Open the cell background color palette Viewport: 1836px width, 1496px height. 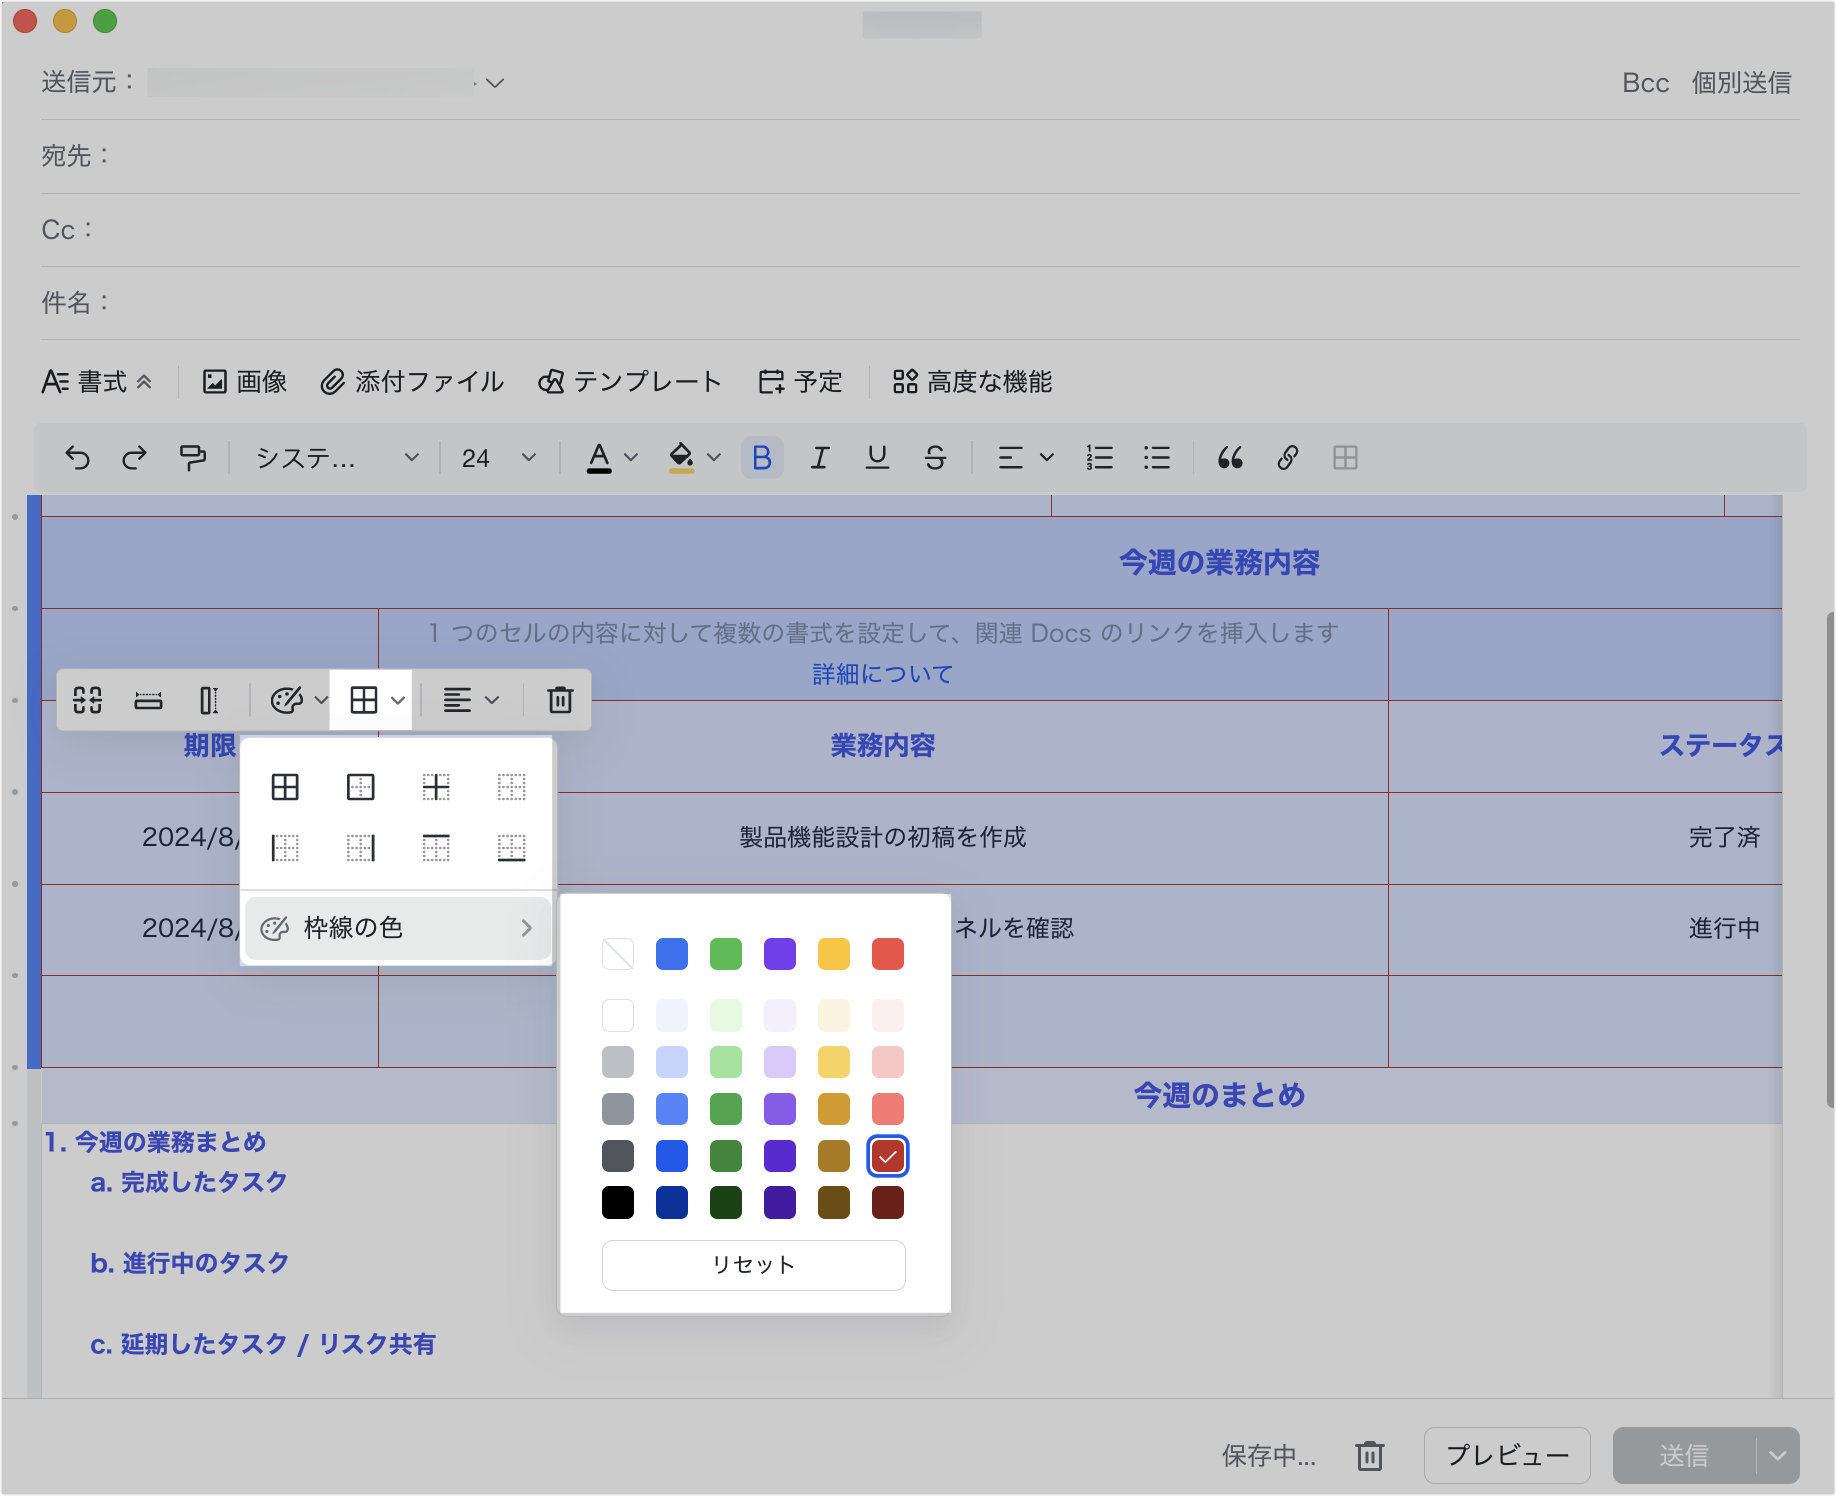click(x=298, y=700)
